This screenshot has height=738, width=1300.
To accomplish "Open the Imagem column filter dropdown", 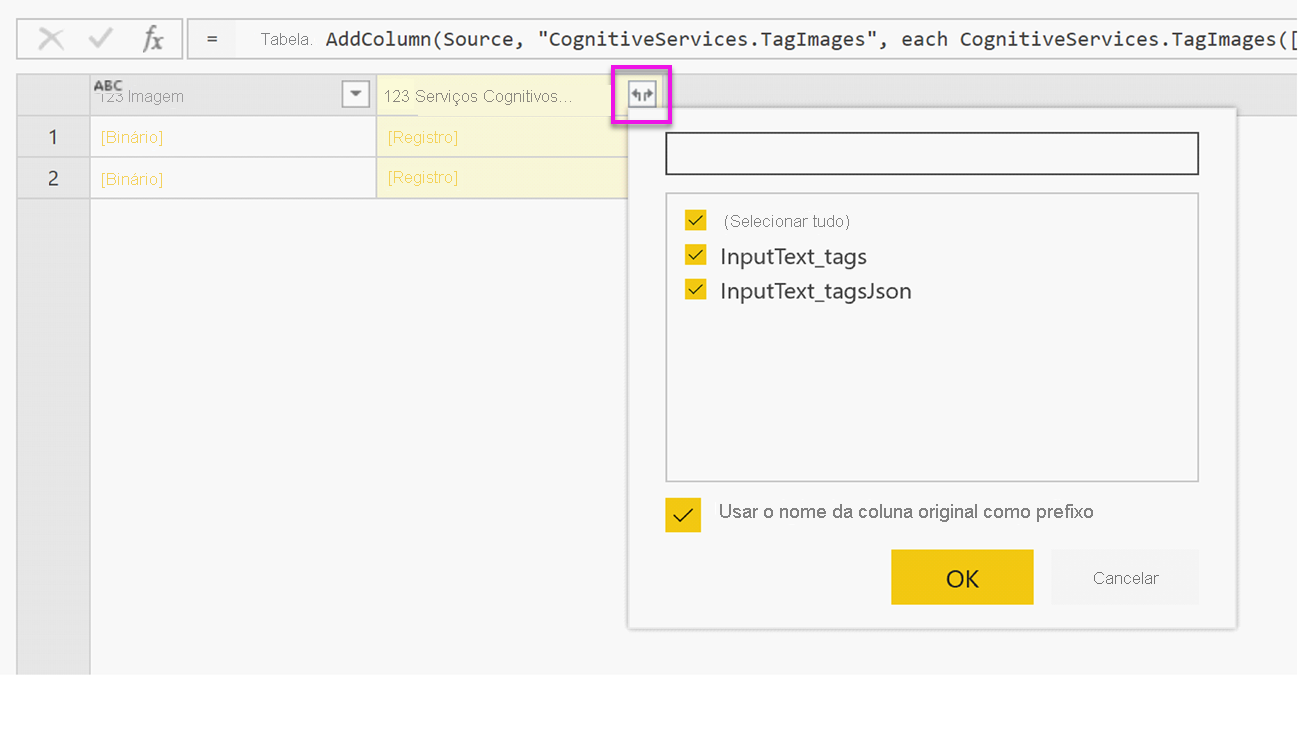I will point(356,95).
